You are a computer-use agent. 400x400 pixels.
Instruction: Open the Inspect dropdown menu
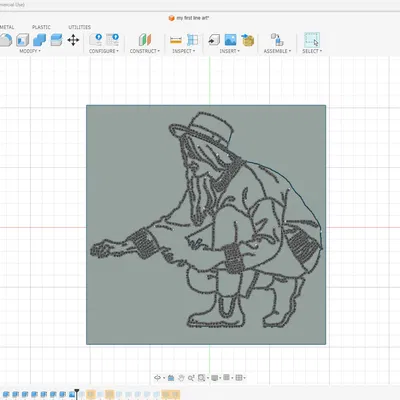pyautogui.click(x=183, y=51)
